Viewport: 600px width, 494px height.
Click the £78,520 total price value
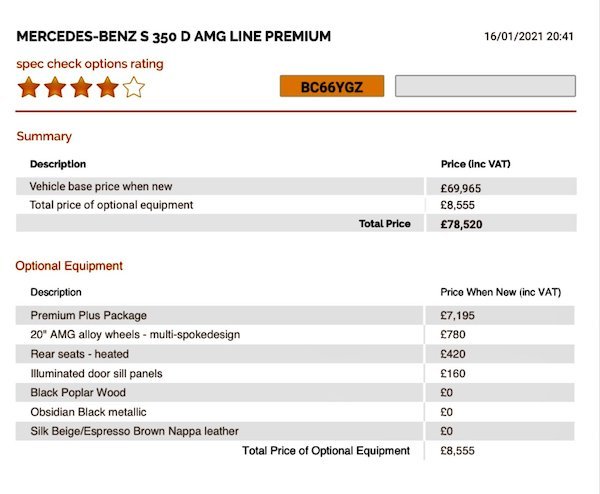point(462,224)
